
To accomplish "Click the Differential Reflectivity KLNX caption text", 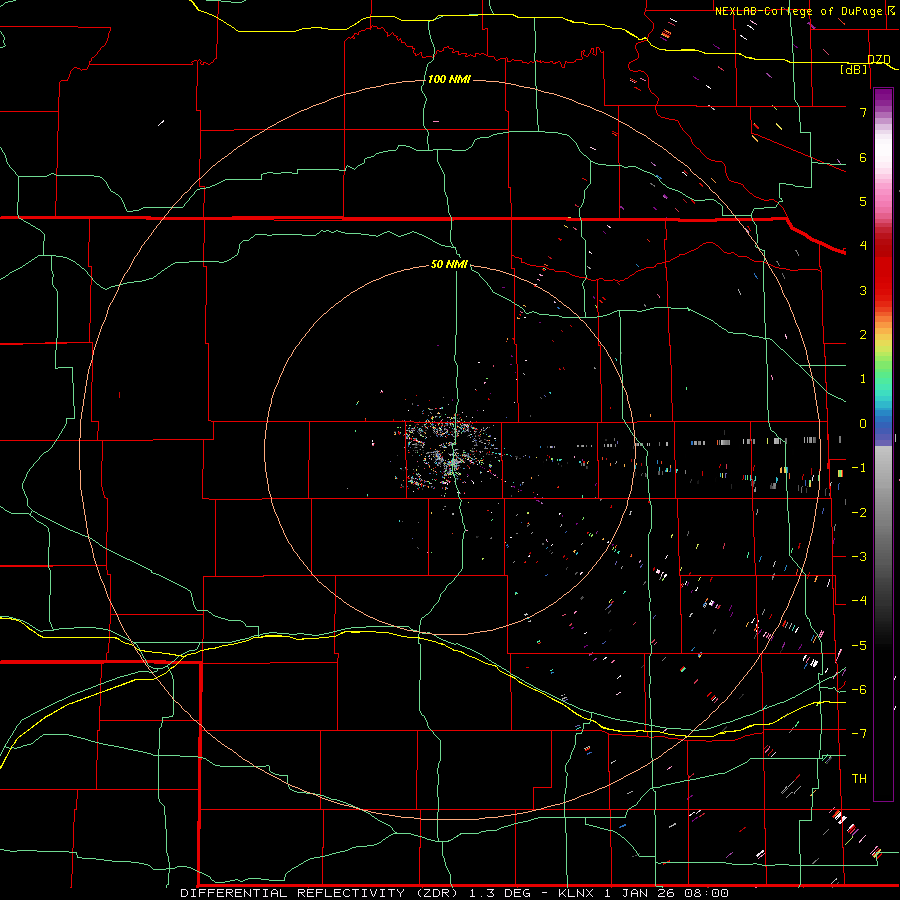I will pyautogui.click(x=455, y=893).
